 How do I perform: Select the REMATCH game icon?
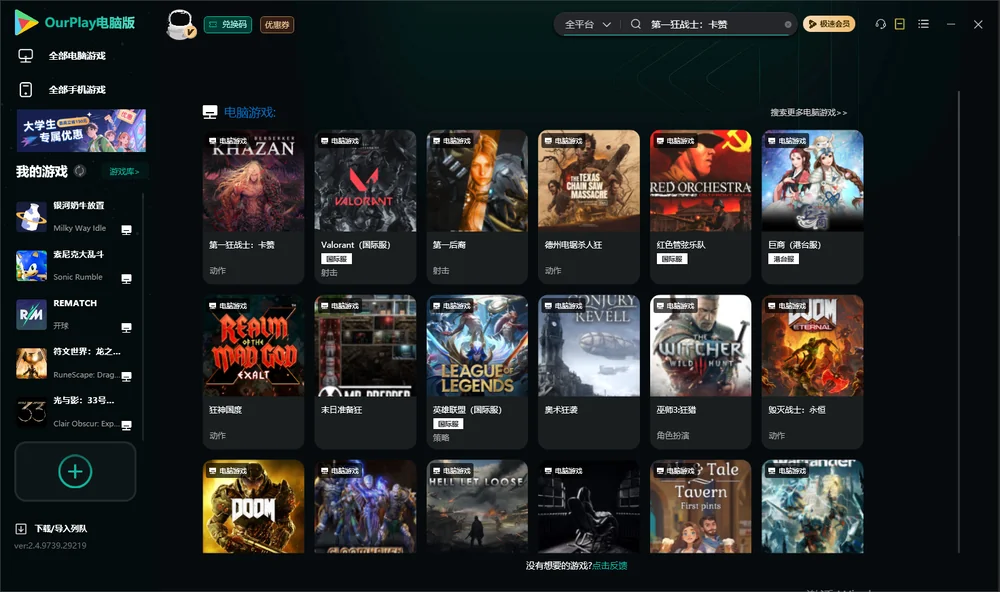point(31,314)
